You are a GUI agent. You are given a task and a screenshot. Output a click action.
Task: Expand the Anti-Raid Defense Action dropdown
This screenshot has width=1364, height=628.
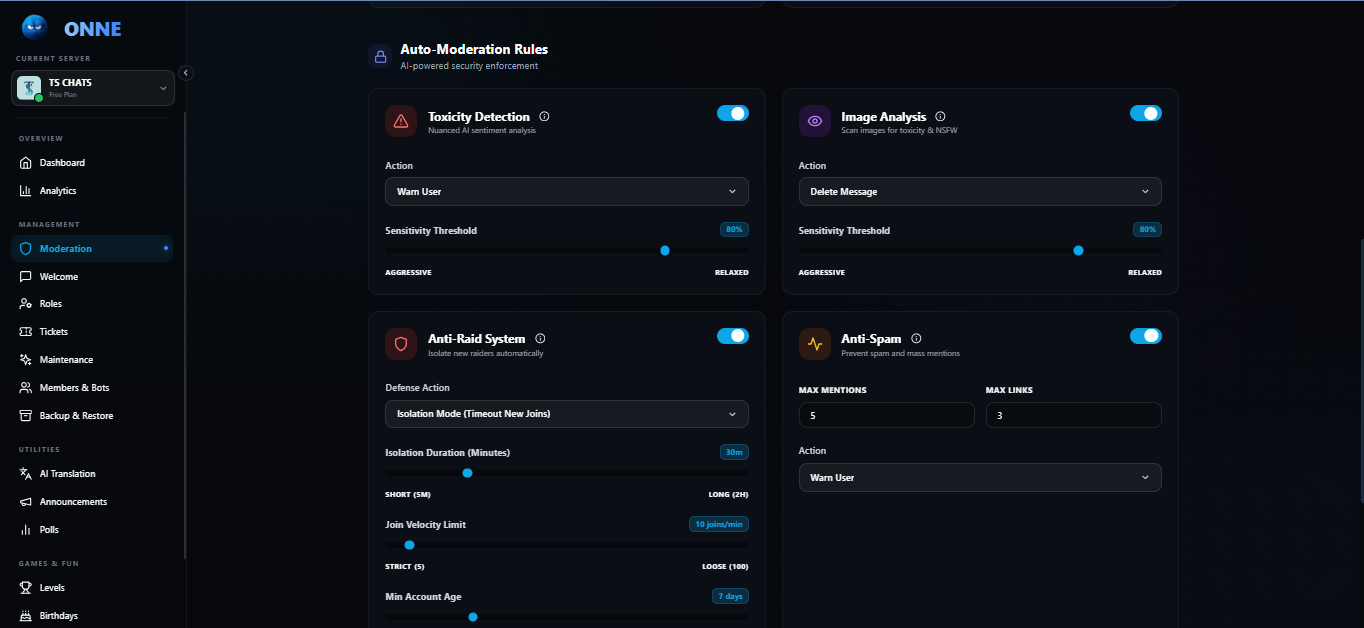point(566,414)
